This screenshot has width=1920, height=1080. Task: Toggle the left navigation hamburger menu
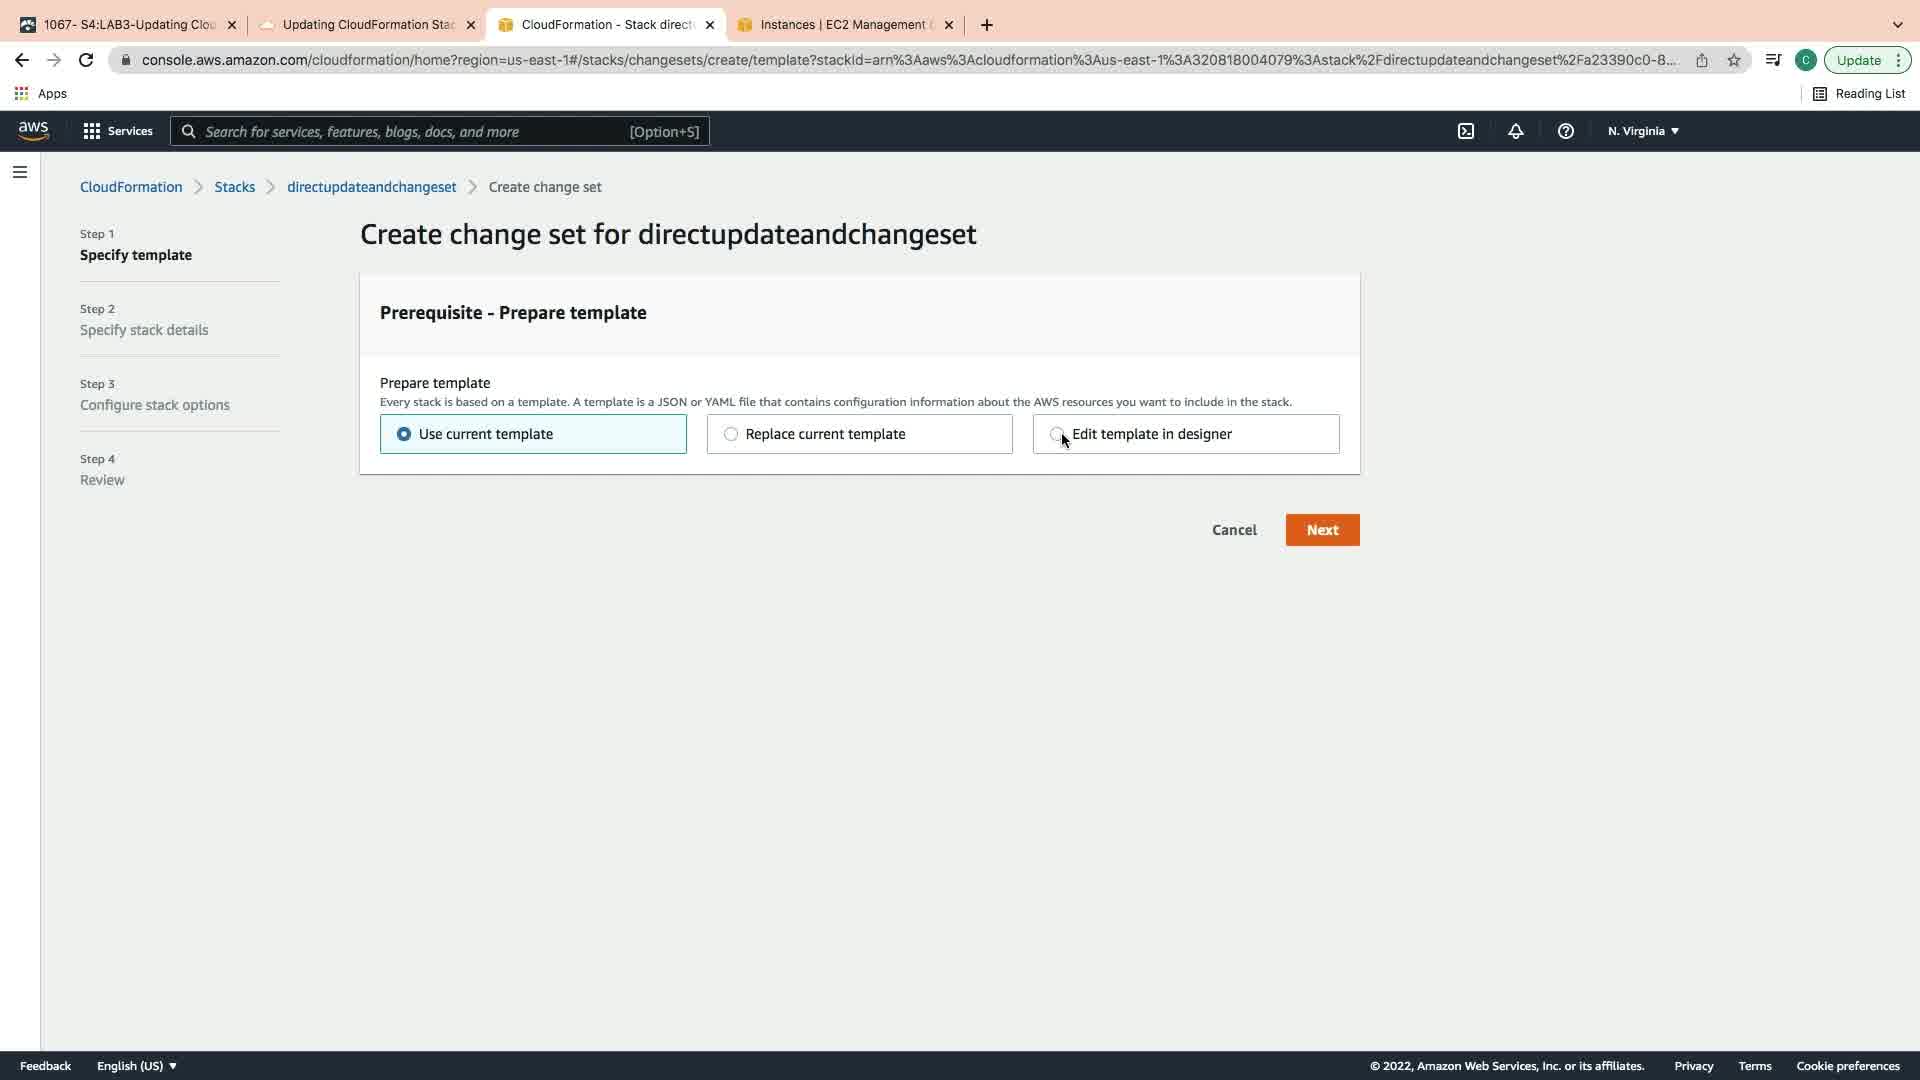19,172
